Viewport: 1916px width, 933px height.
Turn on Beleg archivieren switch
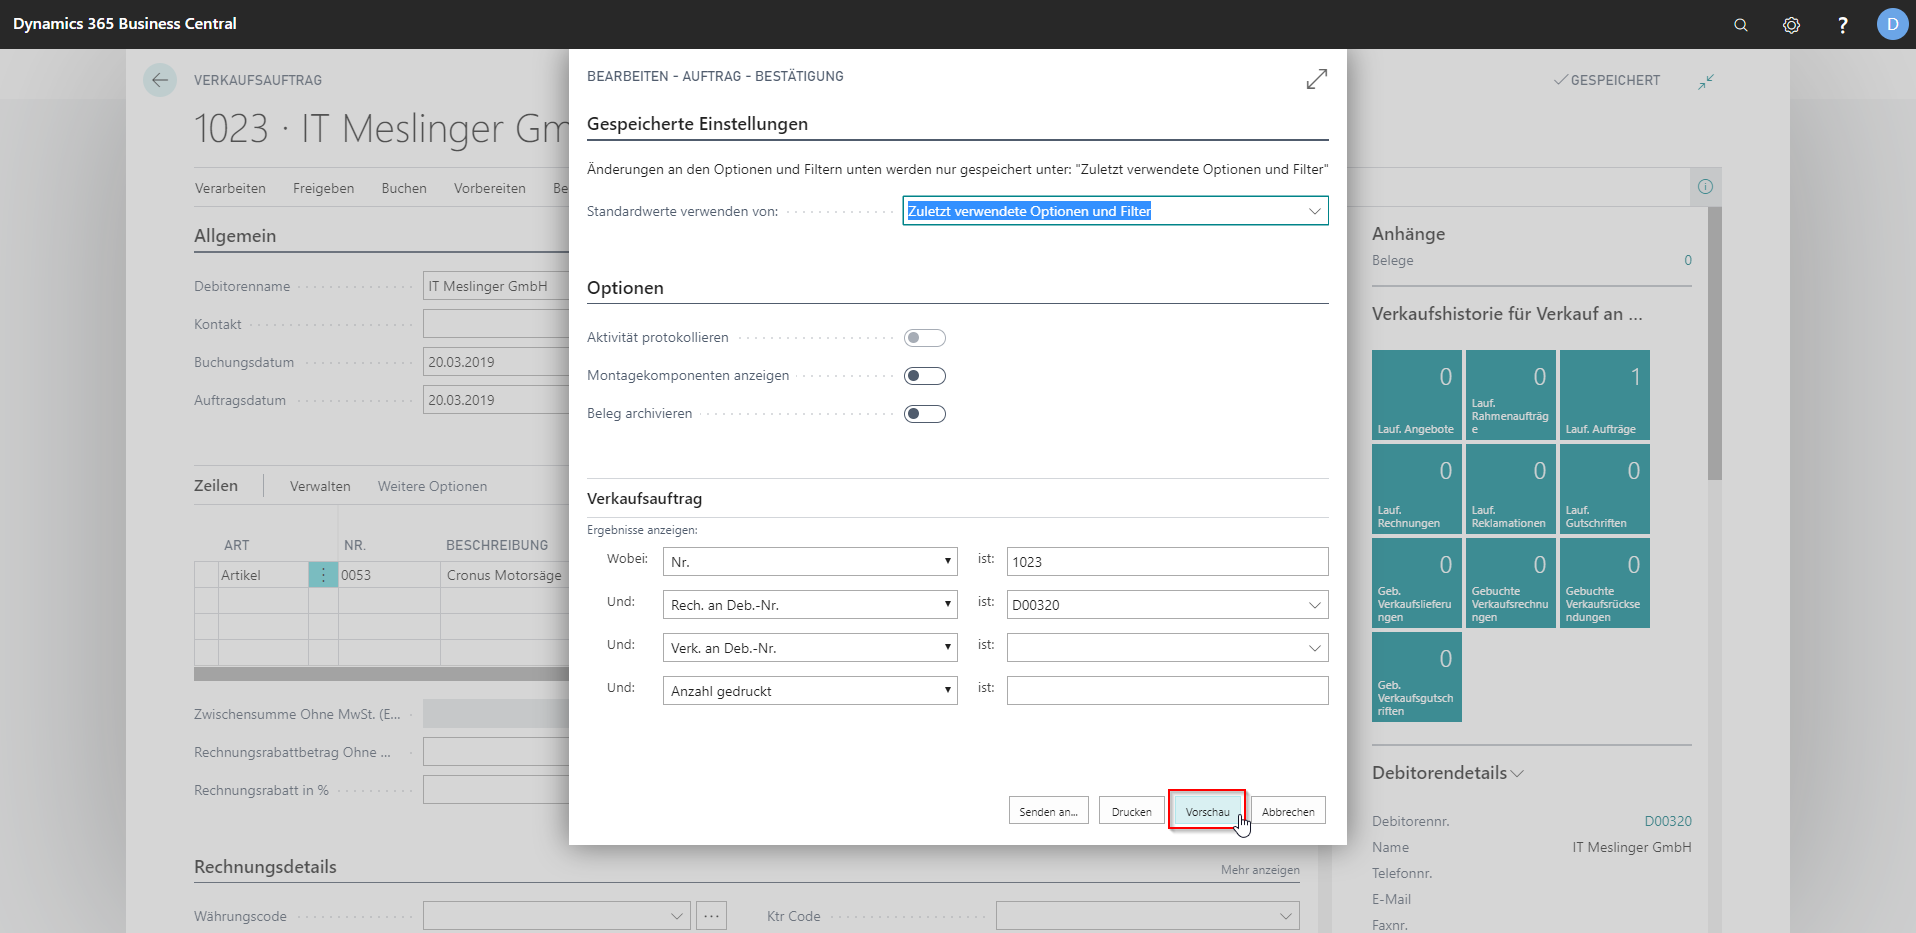click(x=924, y=414)
